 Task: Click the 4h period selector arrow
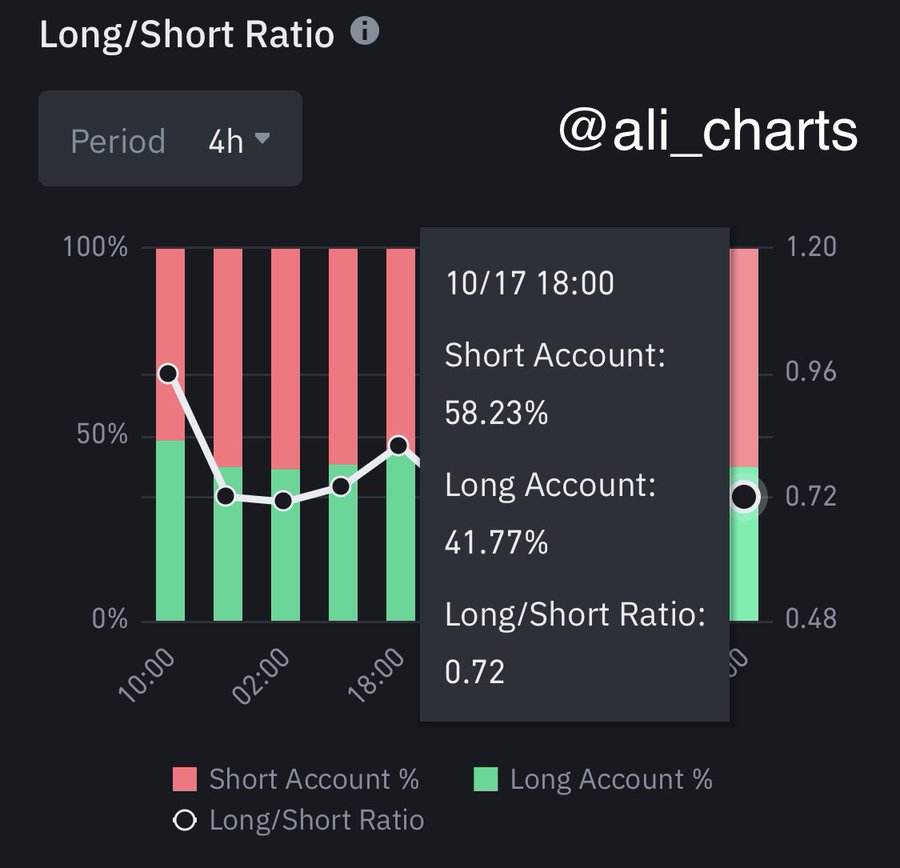coord(266,141)
